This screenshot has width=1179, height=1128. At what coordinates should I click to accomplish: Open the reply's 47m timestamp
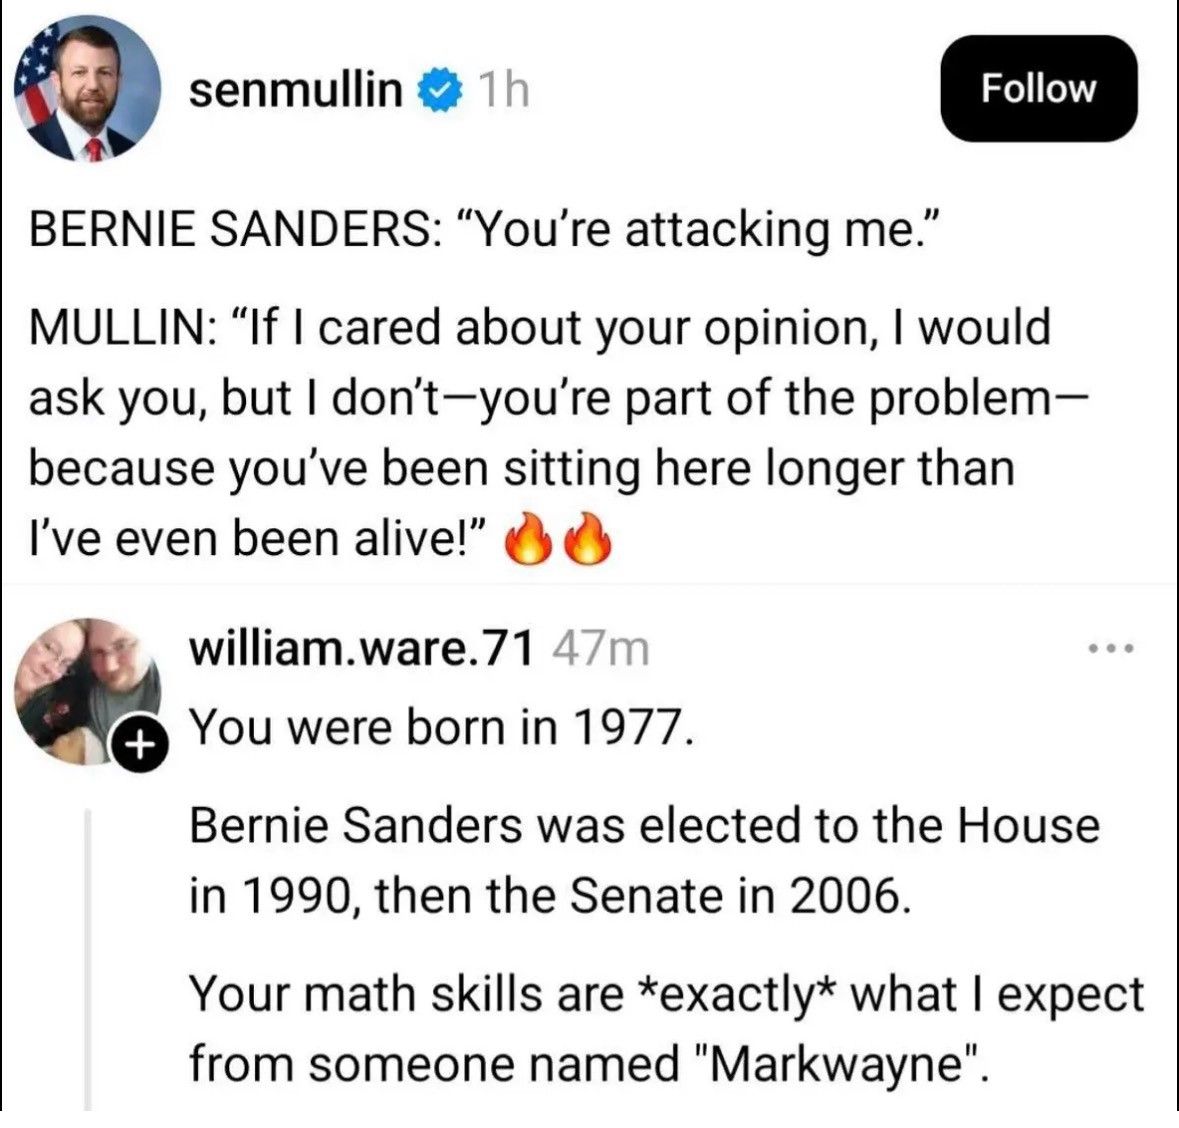[x=600, y=650]
